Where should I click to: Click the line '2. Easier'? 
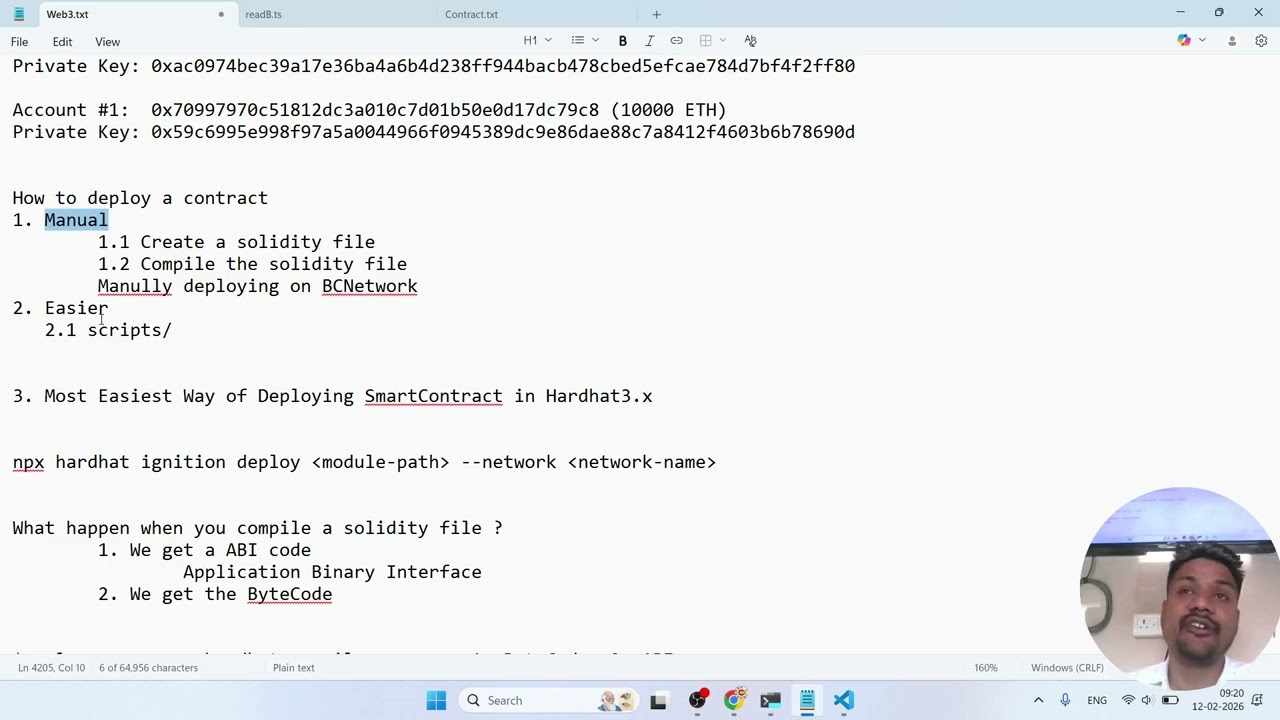pyautogui.click(x=60, y=308)
